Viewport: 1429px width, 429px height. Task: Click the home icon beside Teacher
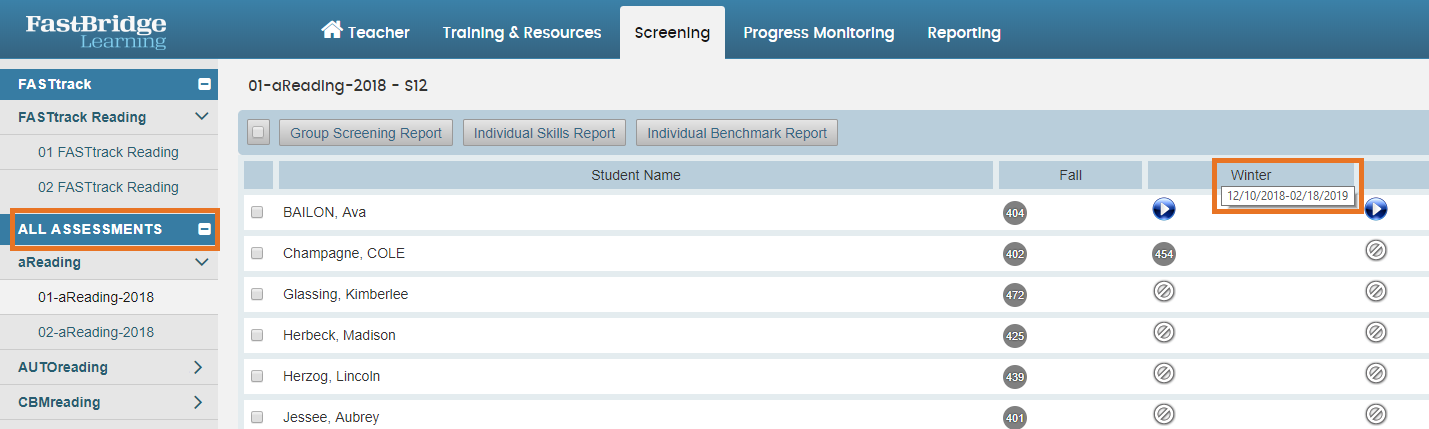coord(332,31)
